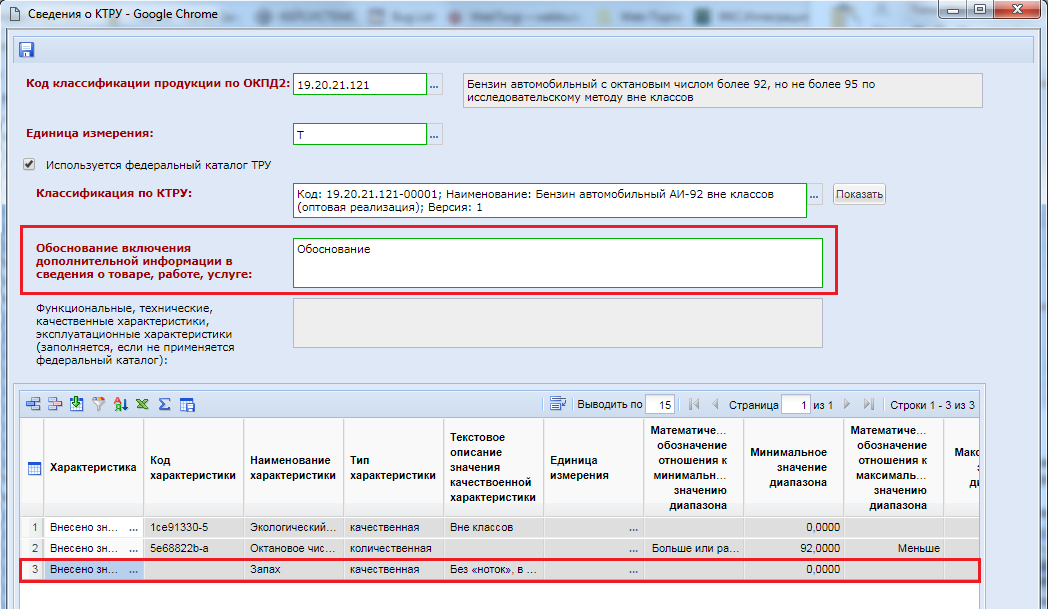
Task: Click the 'Выводить по' rows-per-page field
Action: point(660,405)
